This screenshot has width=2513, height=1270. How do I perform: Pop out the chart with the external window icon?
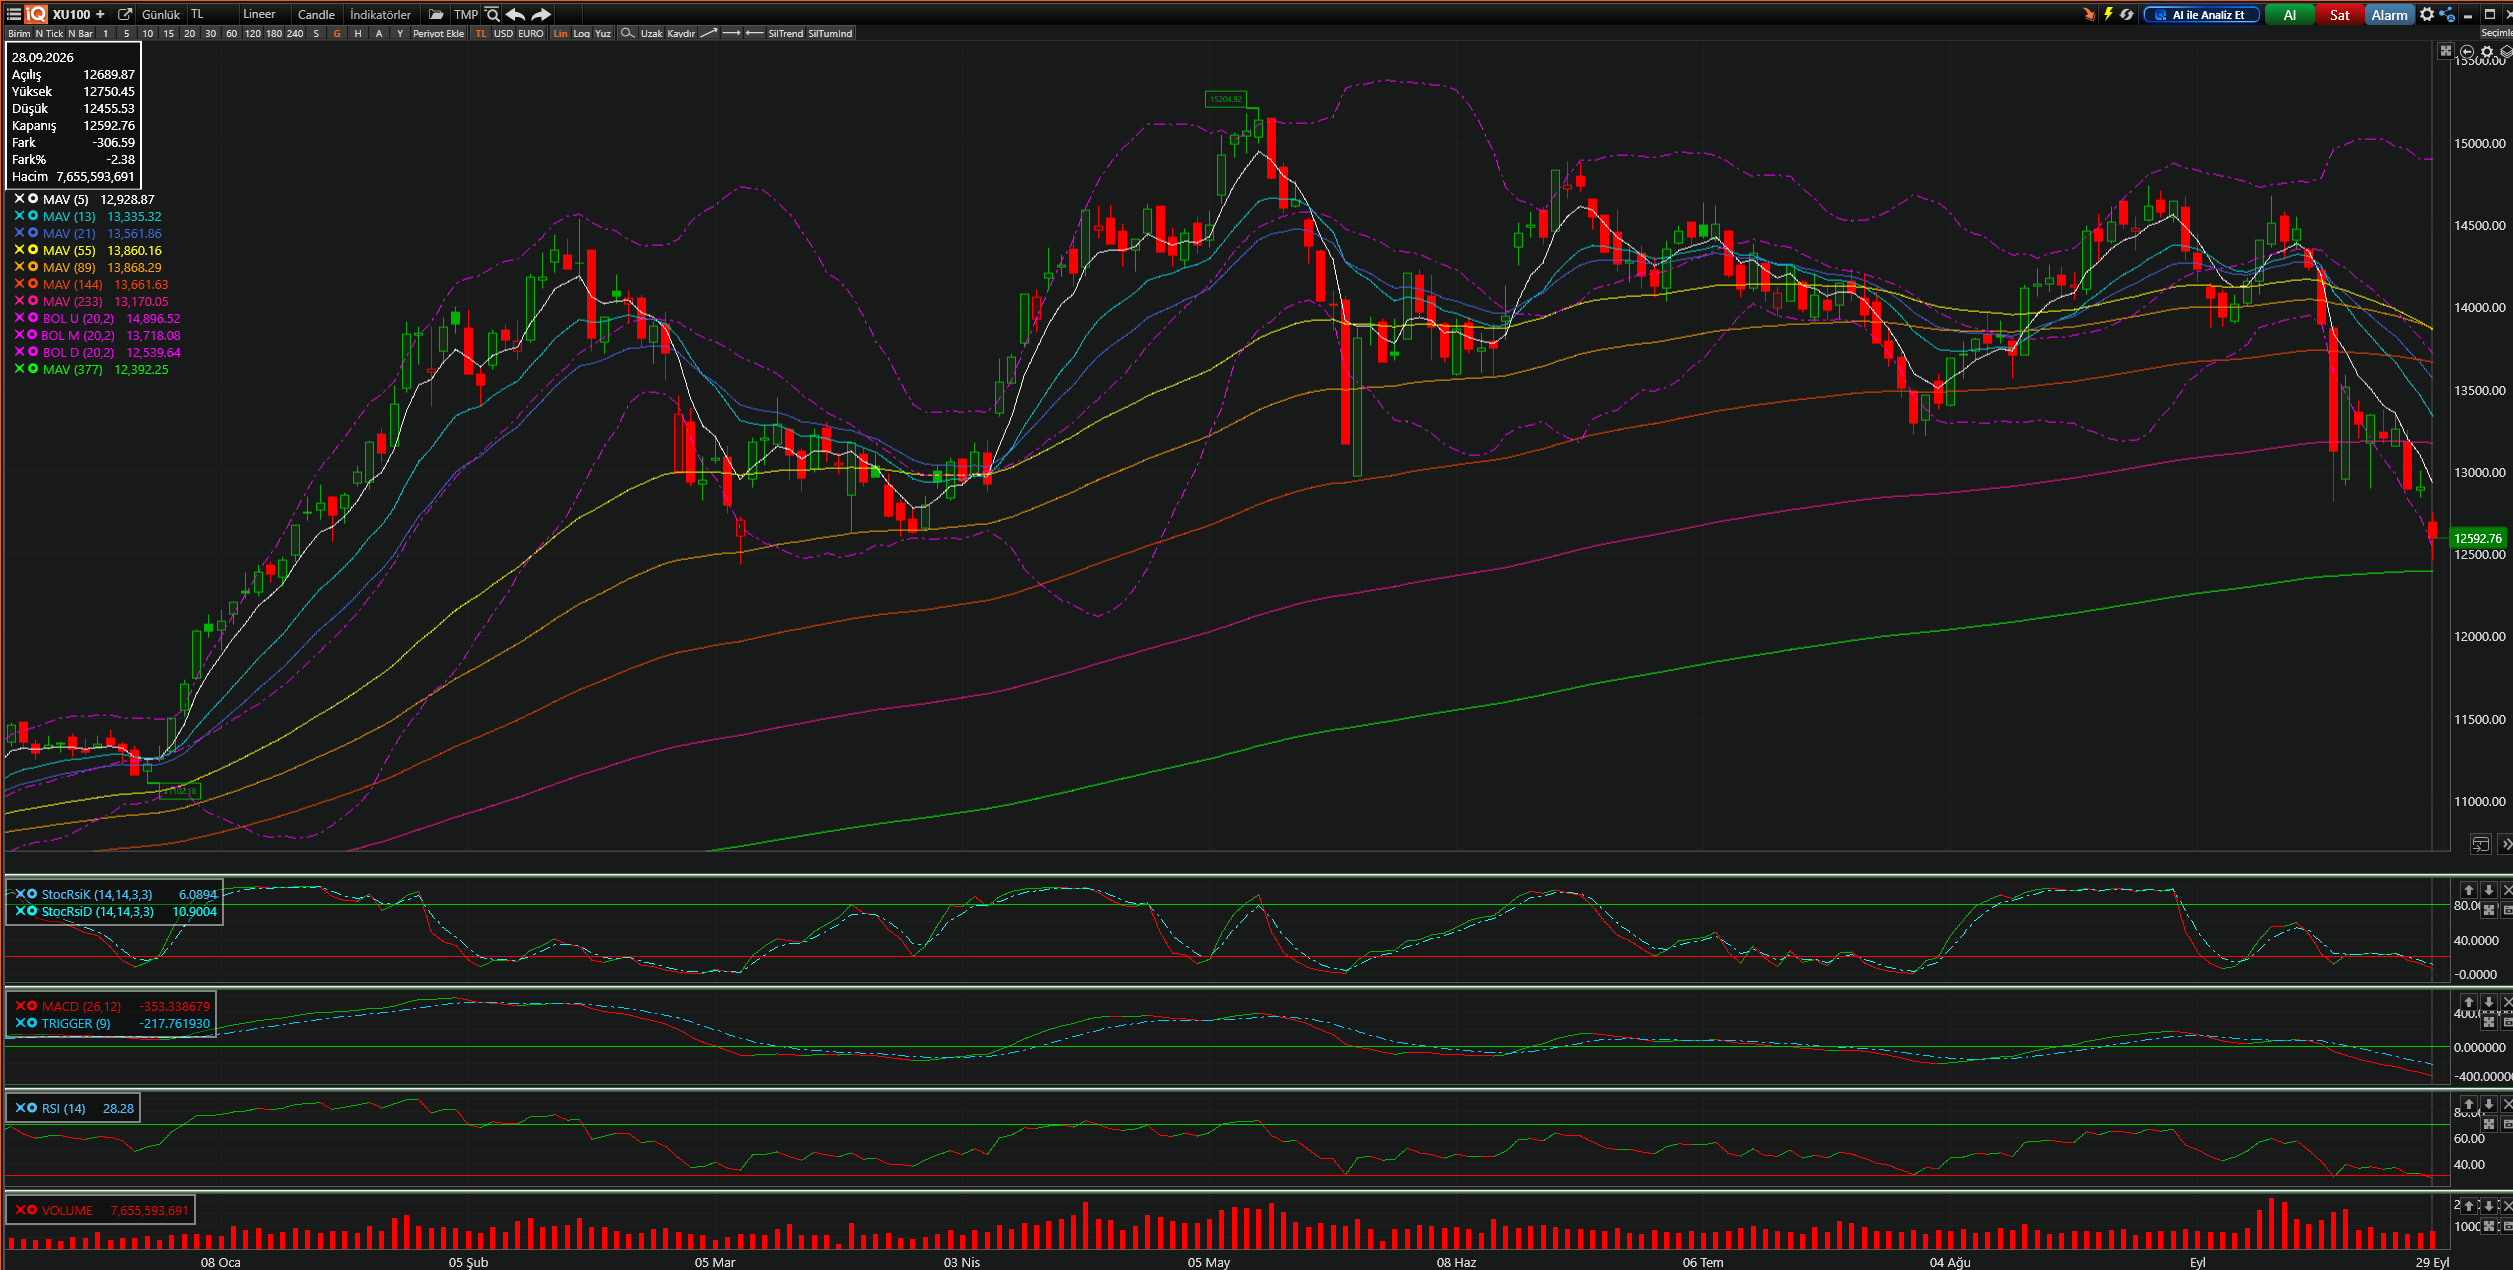(125, 14)
